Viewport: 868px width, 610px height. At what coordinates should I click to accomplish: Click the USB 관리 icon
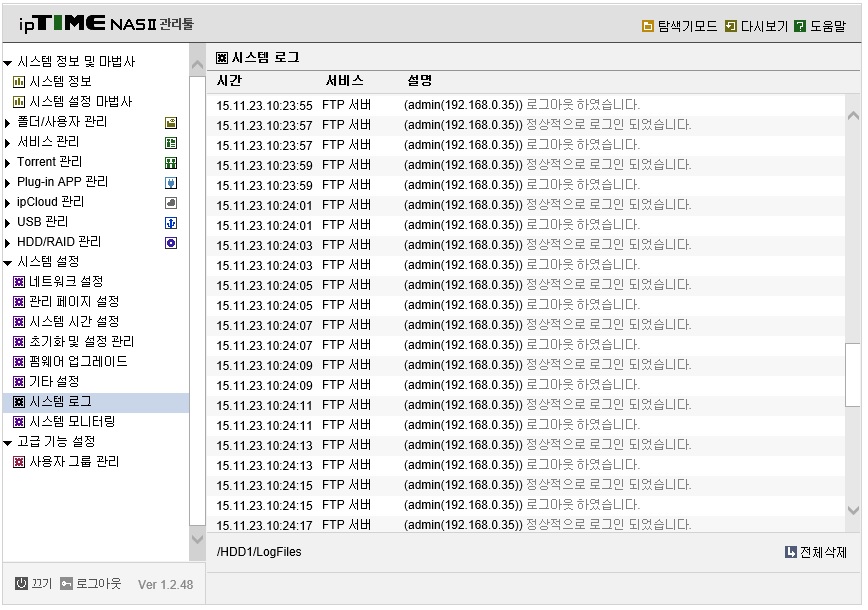tap(171, 223)
